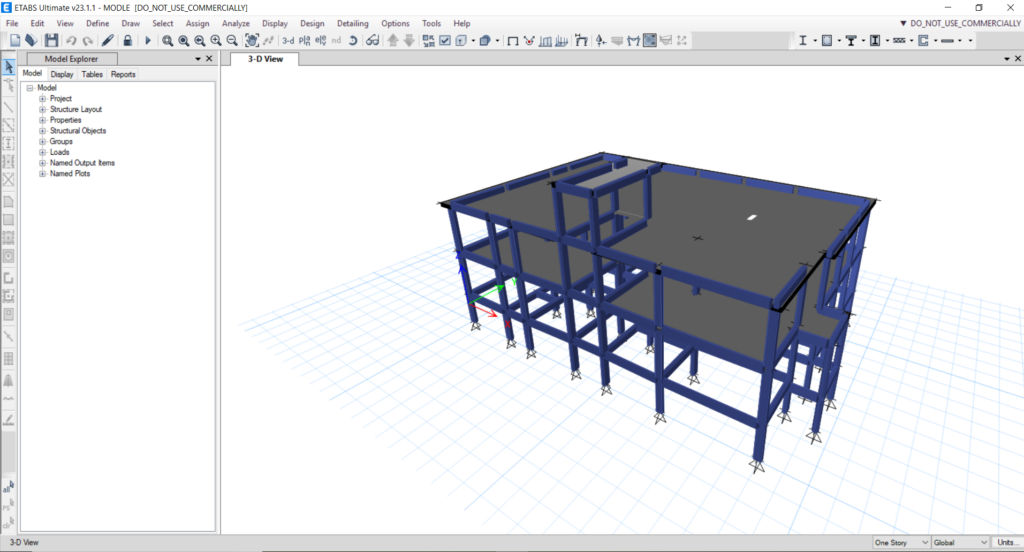1024x552 pixels.
Task: Click the Save model icon
Action: 51,41
